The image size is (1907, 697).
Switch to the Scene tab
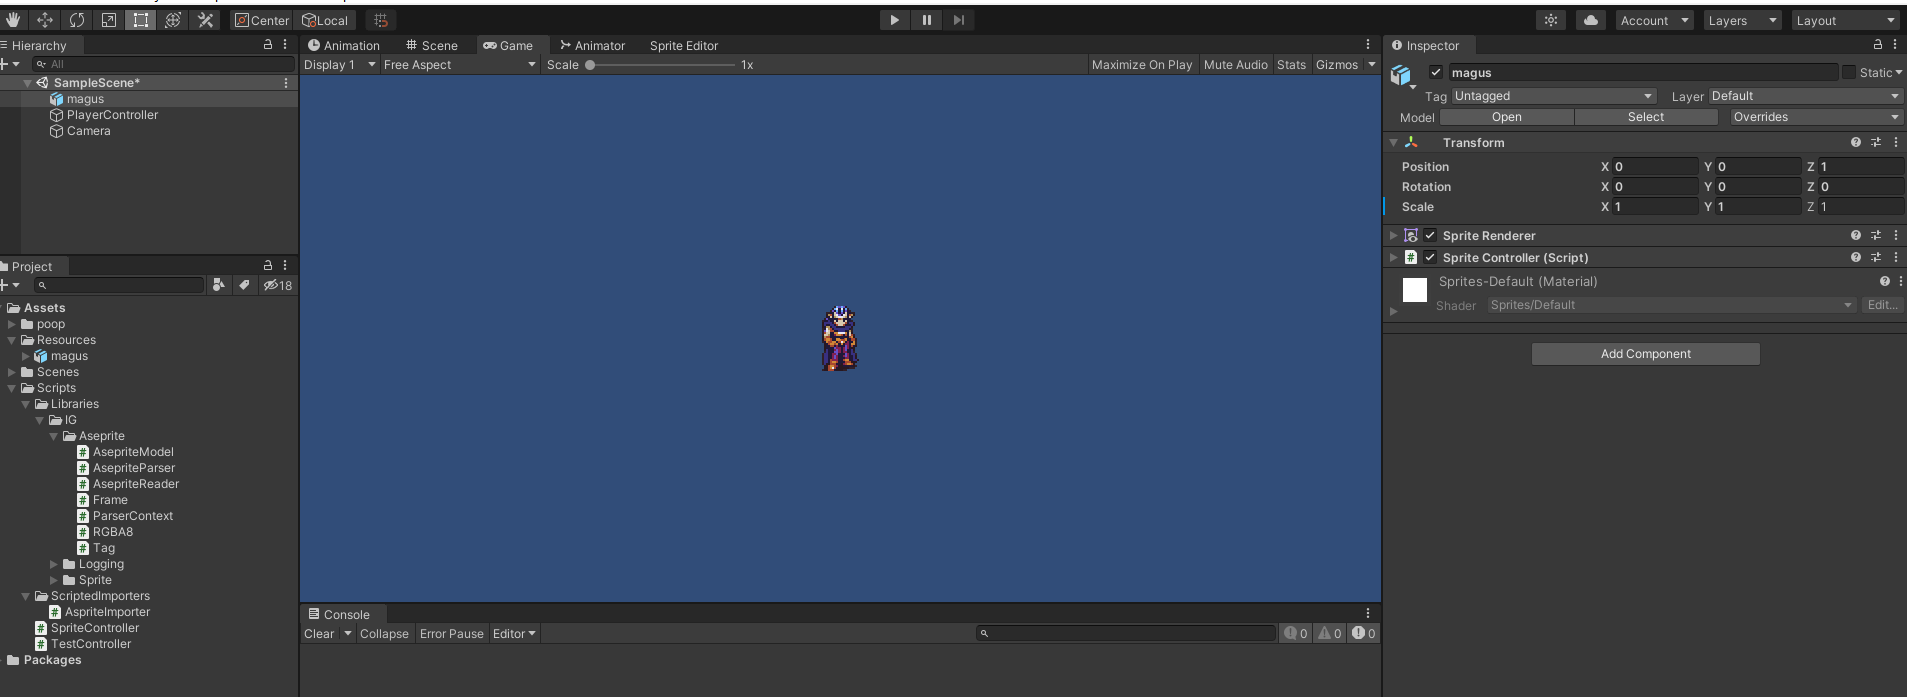coord(432,46)
